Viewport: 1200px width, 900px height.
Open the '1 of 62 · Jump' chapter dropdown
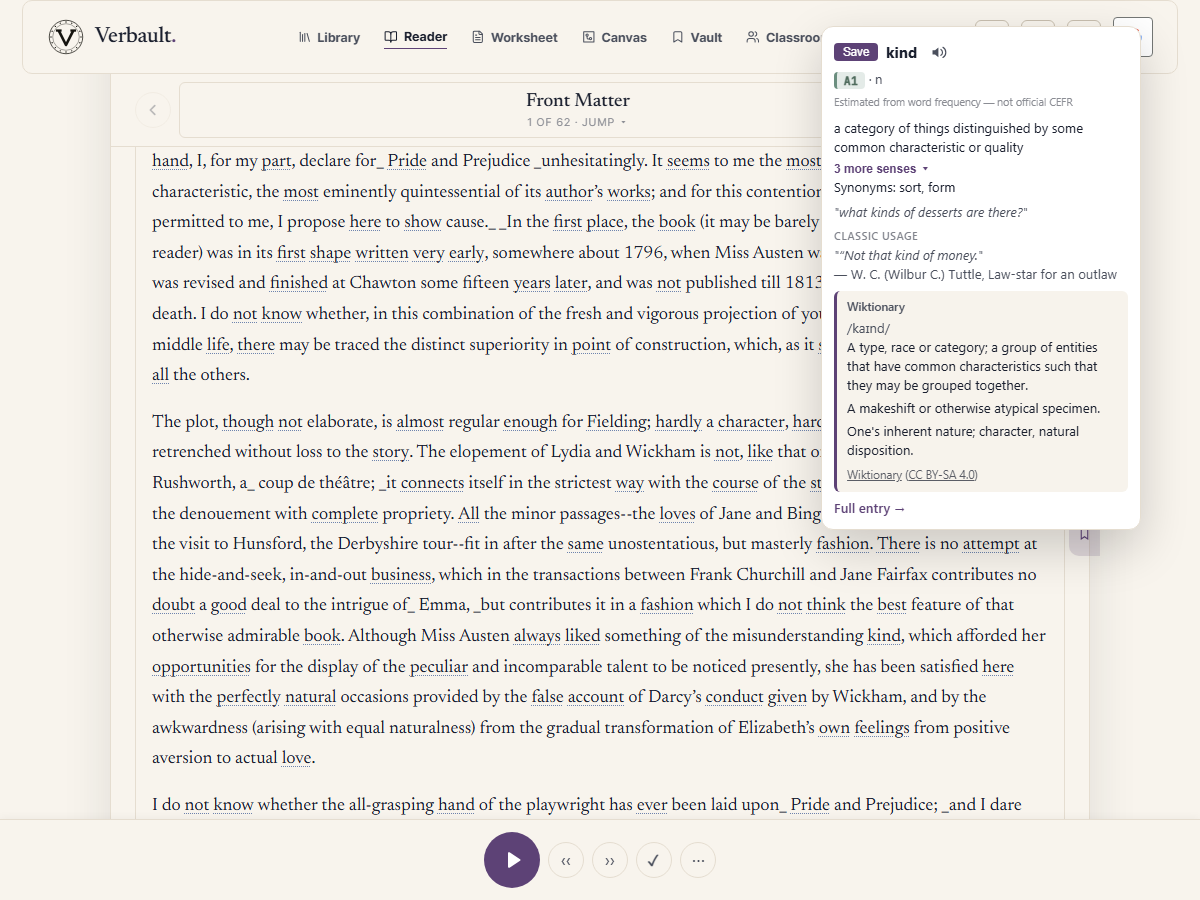577,122
